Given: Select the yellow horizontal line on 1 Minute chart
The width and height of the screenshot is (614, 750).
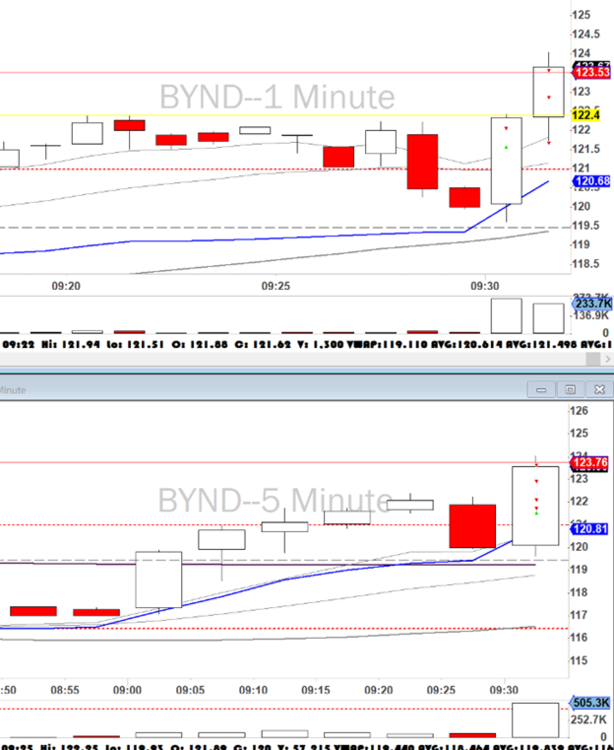Looking at the screenshot, I should [x=300, y=115].
